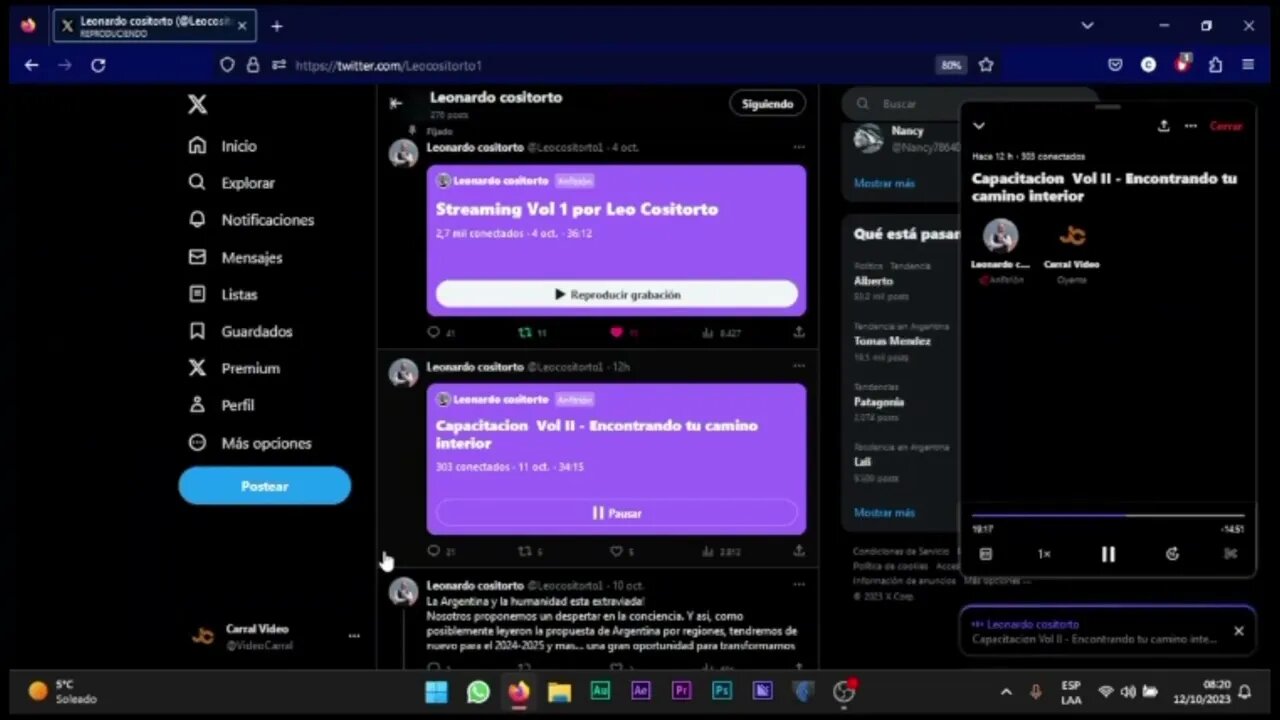Reload the page in Firefox

[98, 65]
